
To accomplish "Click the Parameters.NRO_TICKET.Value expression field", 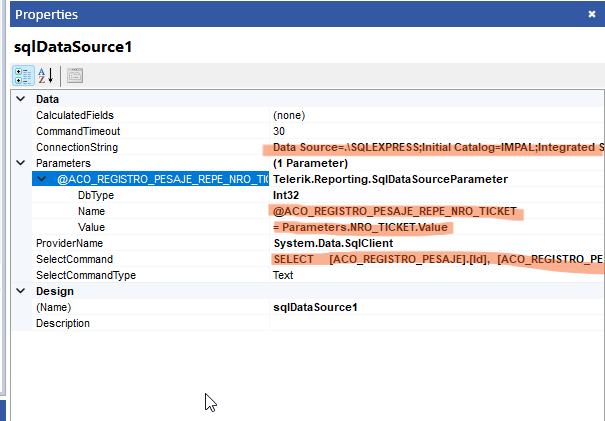I will 362,227.
